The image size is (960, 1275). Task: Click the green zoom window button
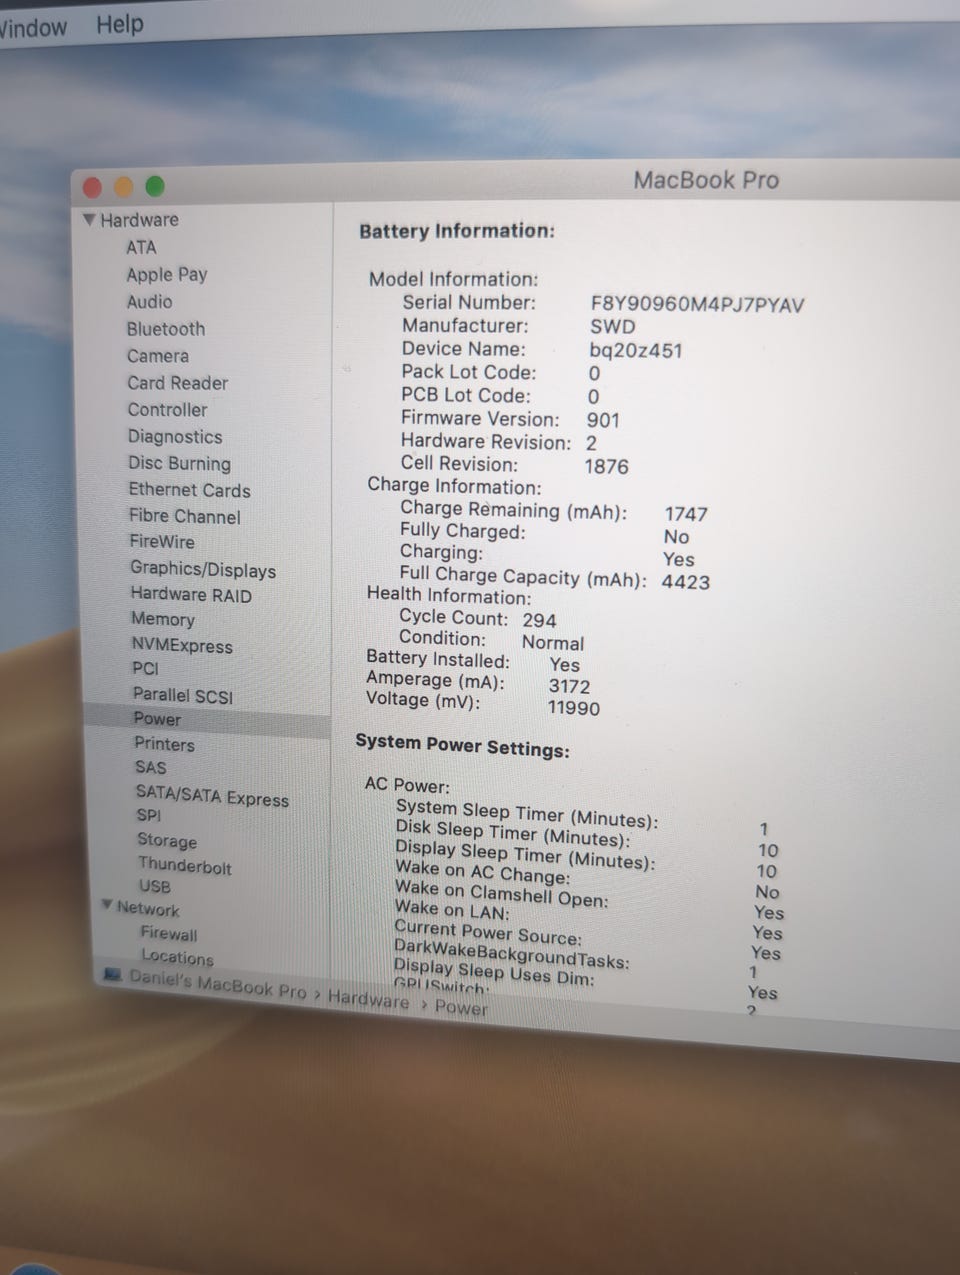click(155, 186)
